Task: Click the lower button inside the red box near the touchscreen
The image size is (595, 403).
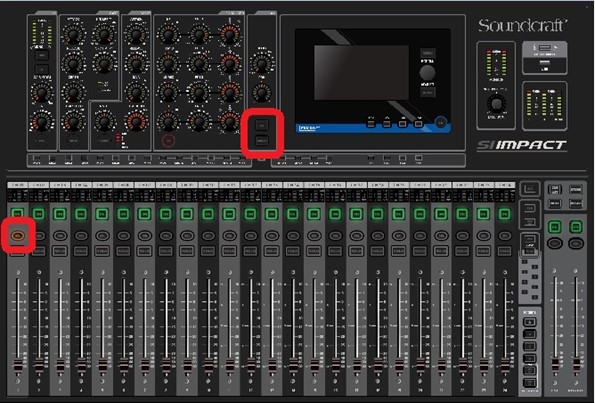Action: (x=262, y=141)
